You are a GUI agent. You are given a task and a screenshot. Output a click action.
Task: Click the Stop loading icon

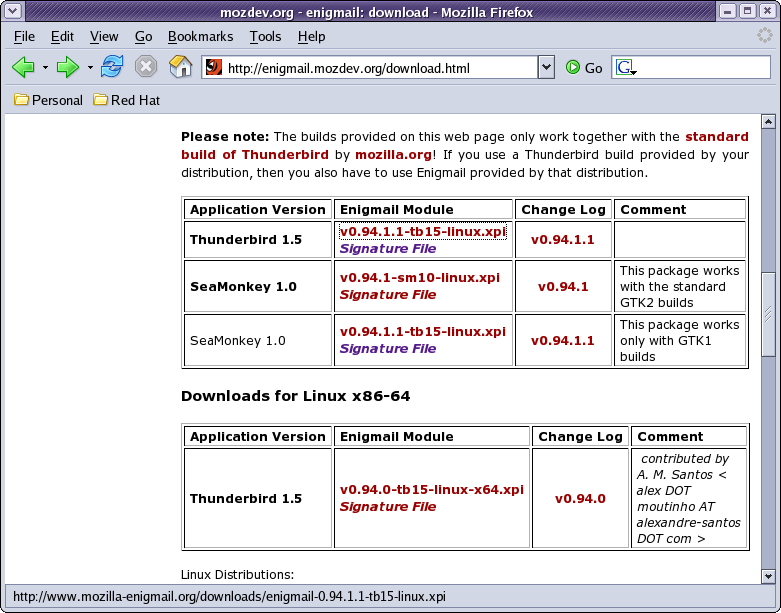(x=146, y=67)
